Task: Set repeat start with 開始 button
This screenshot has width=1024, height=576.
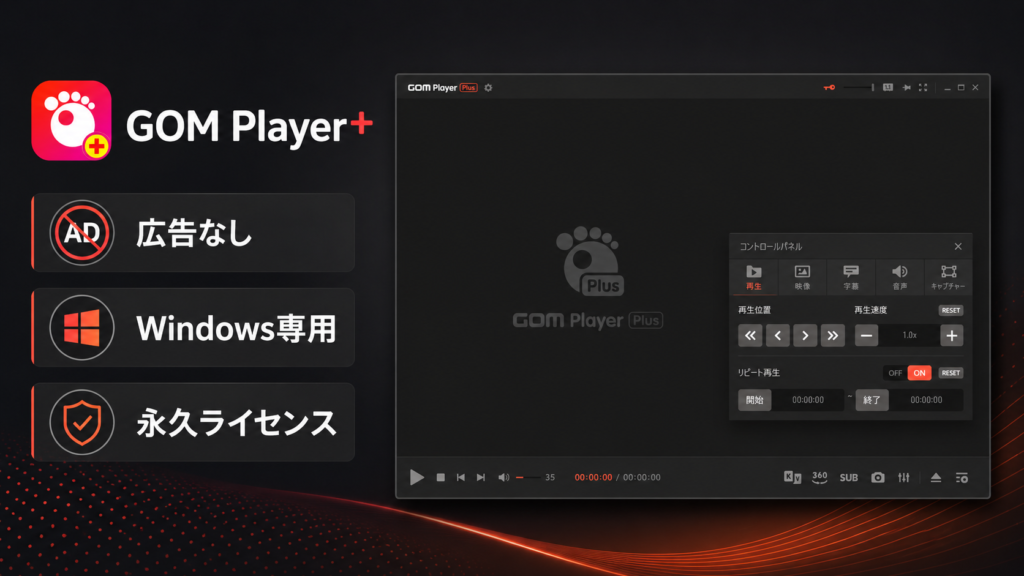Action: click(755, 400)
